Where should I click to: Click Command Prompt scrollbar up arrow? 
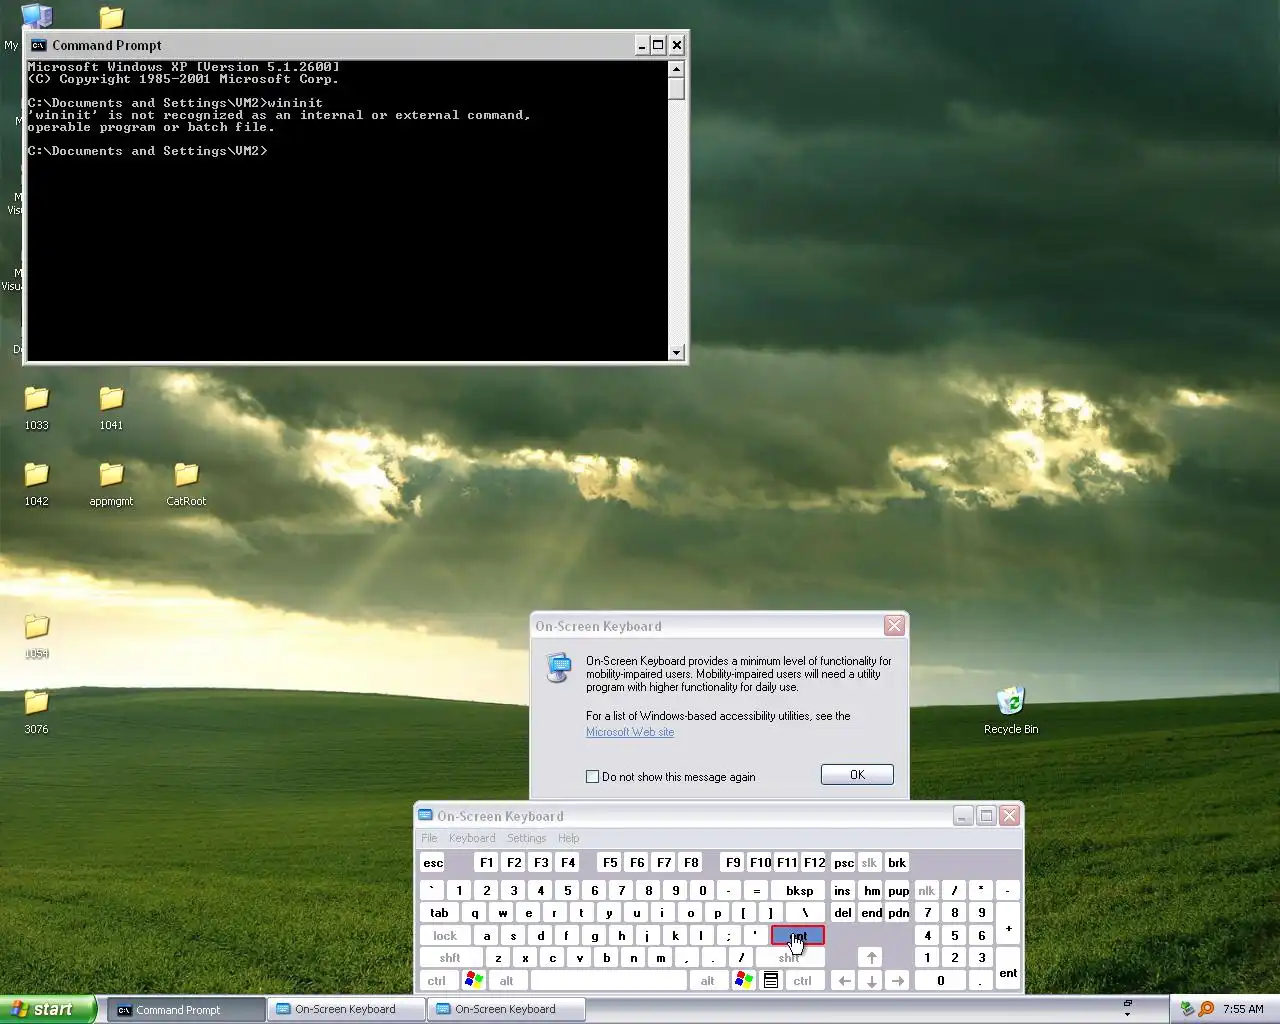(x=677, y=69)
